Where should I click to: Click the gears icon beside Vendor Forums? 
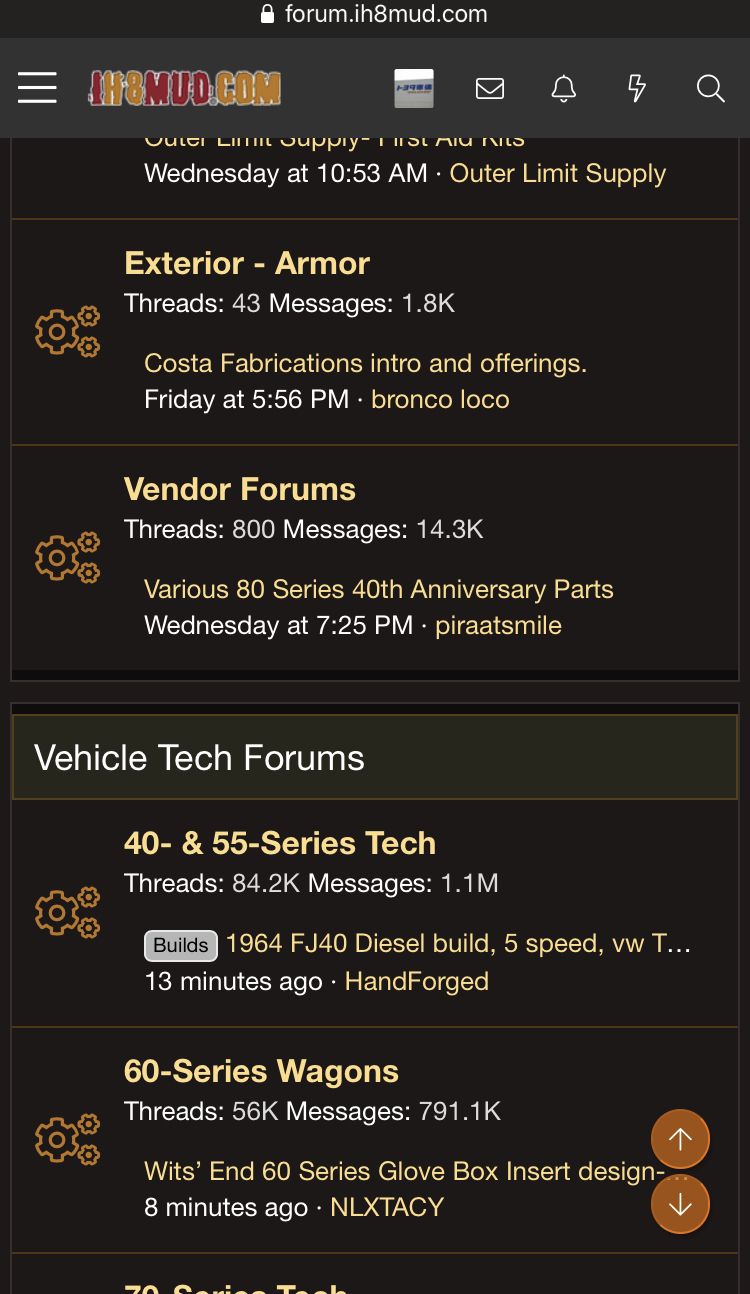pyautogui.click(x=67, y=557)
